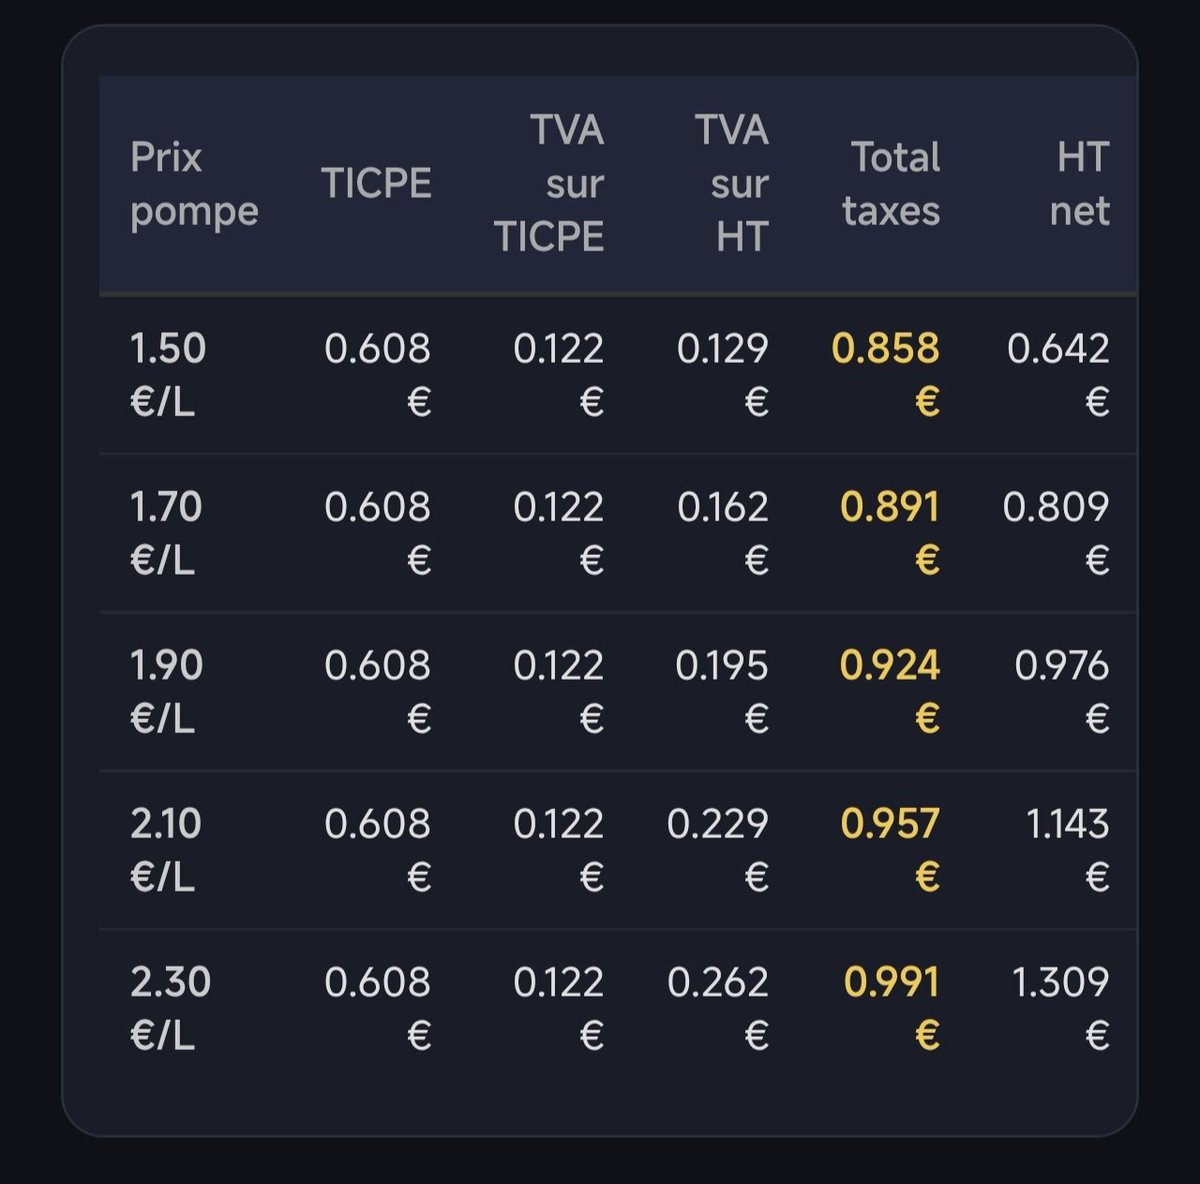Select the 2.10 €/L pump price cell
This screenshot has height=1184, width=1200.
(x=166, y=850)
